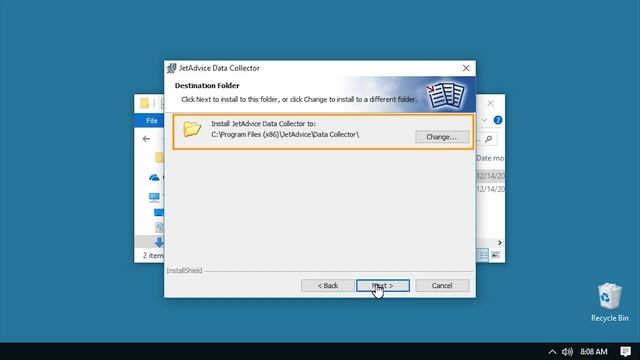Click the destination folder icon
This screenshot has height=360, width=640.
click(191, 129)
